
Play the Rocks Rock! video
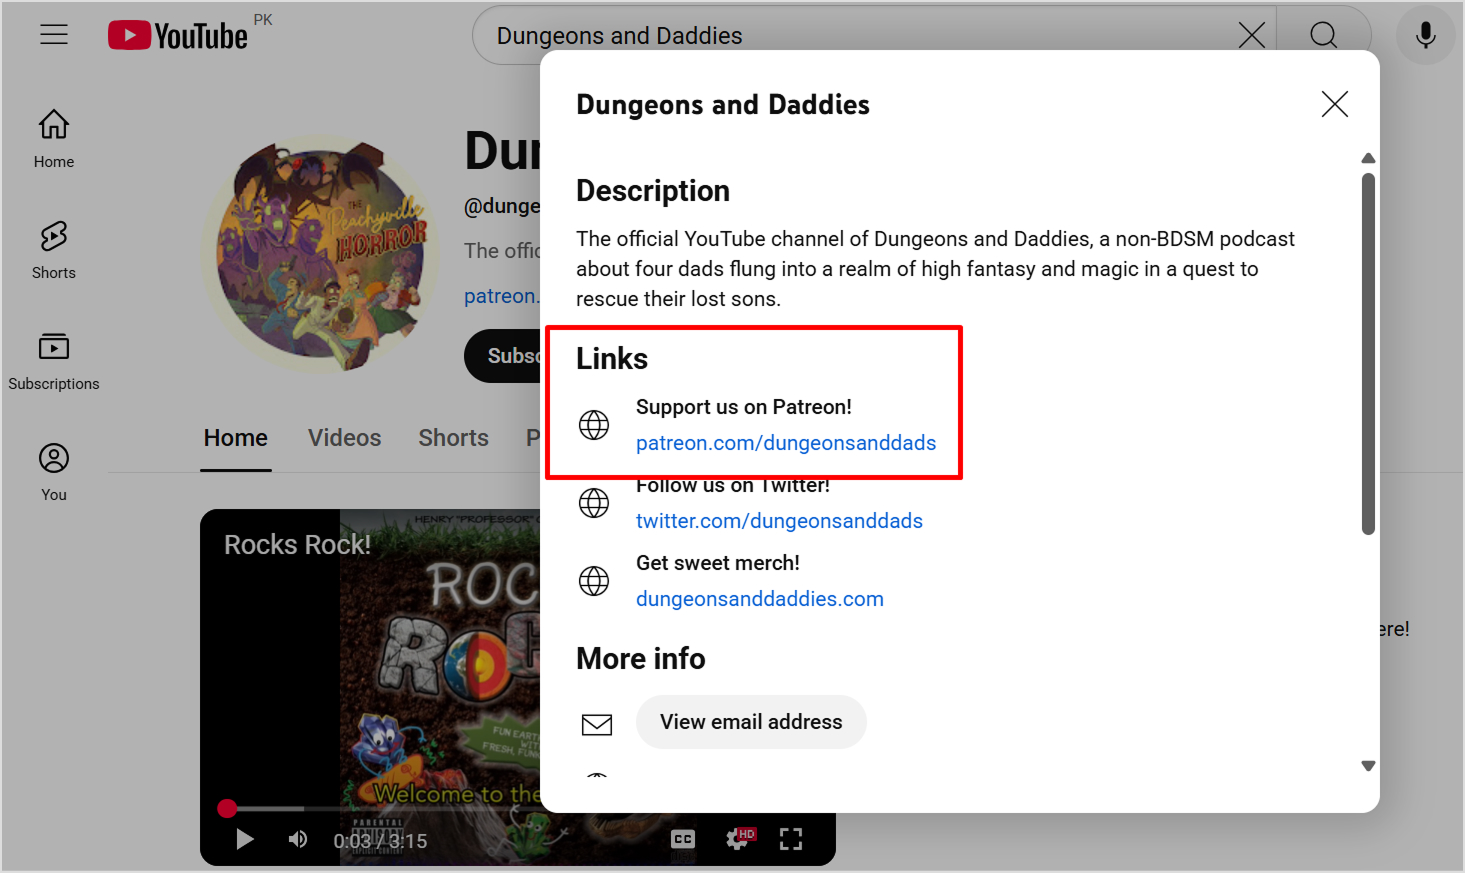pyautogui.click(x=244, y=839)
